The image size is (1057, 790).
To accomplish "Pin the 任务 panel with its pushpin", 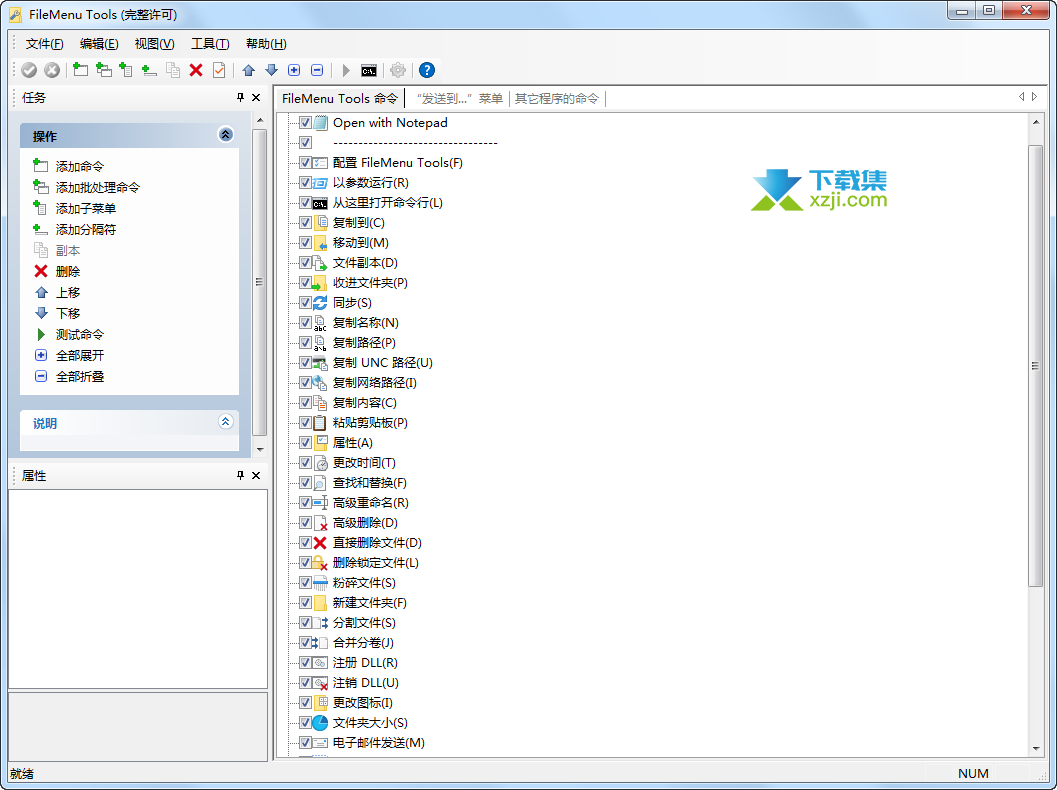I will 241,98.
